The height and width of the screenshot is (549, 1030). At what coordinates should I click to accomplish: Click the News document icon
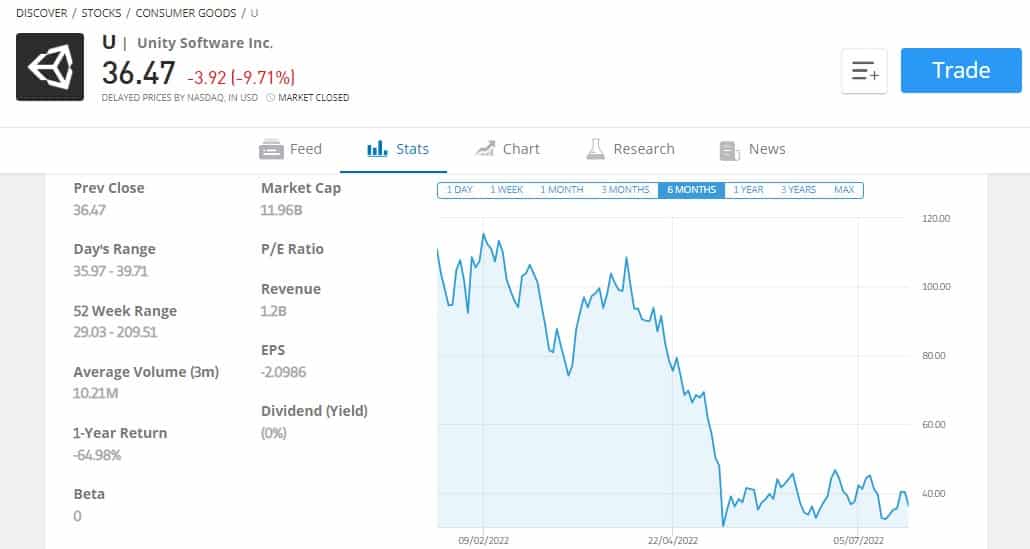click(x=729, y=150)
